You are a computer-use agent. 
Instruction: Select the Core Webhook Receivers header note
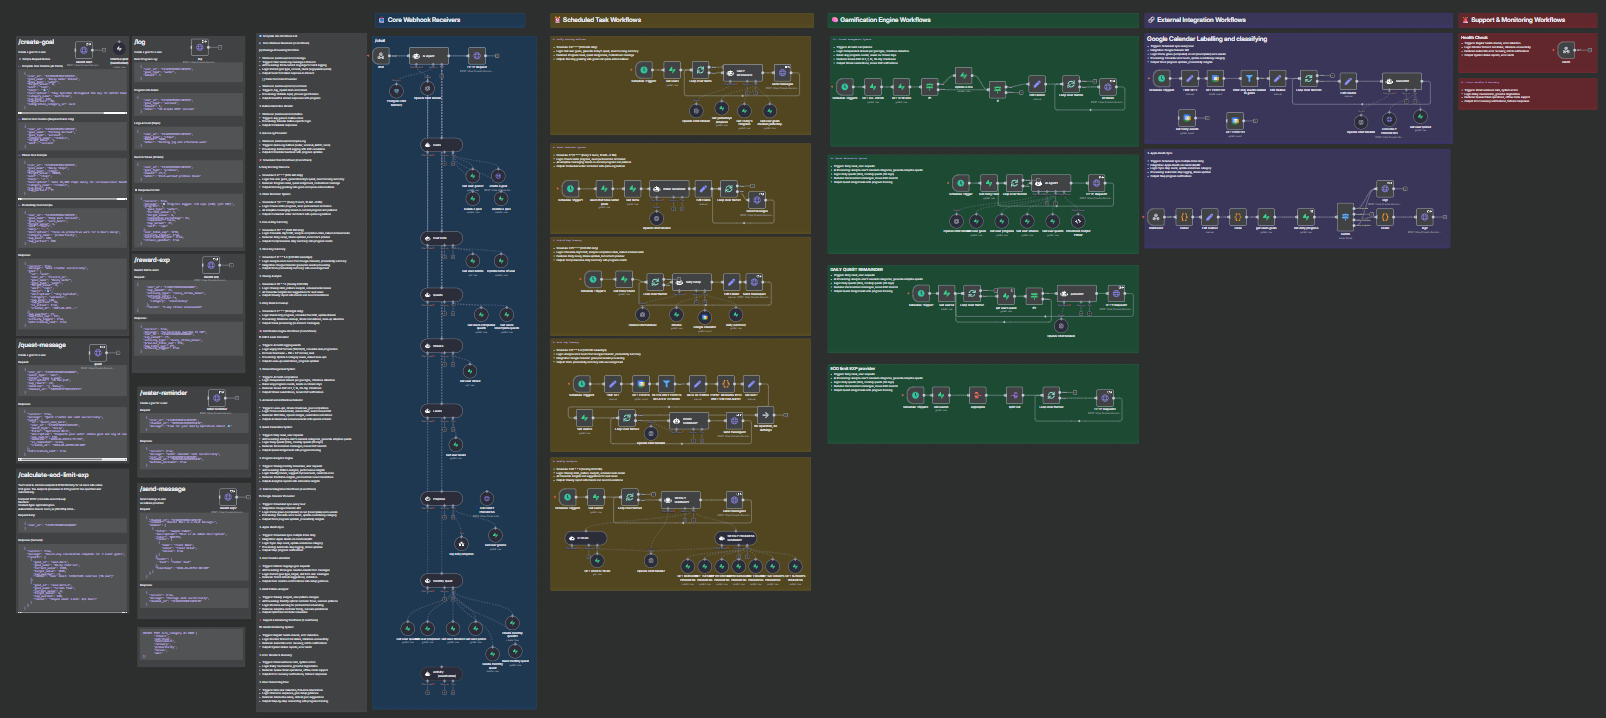424,20
